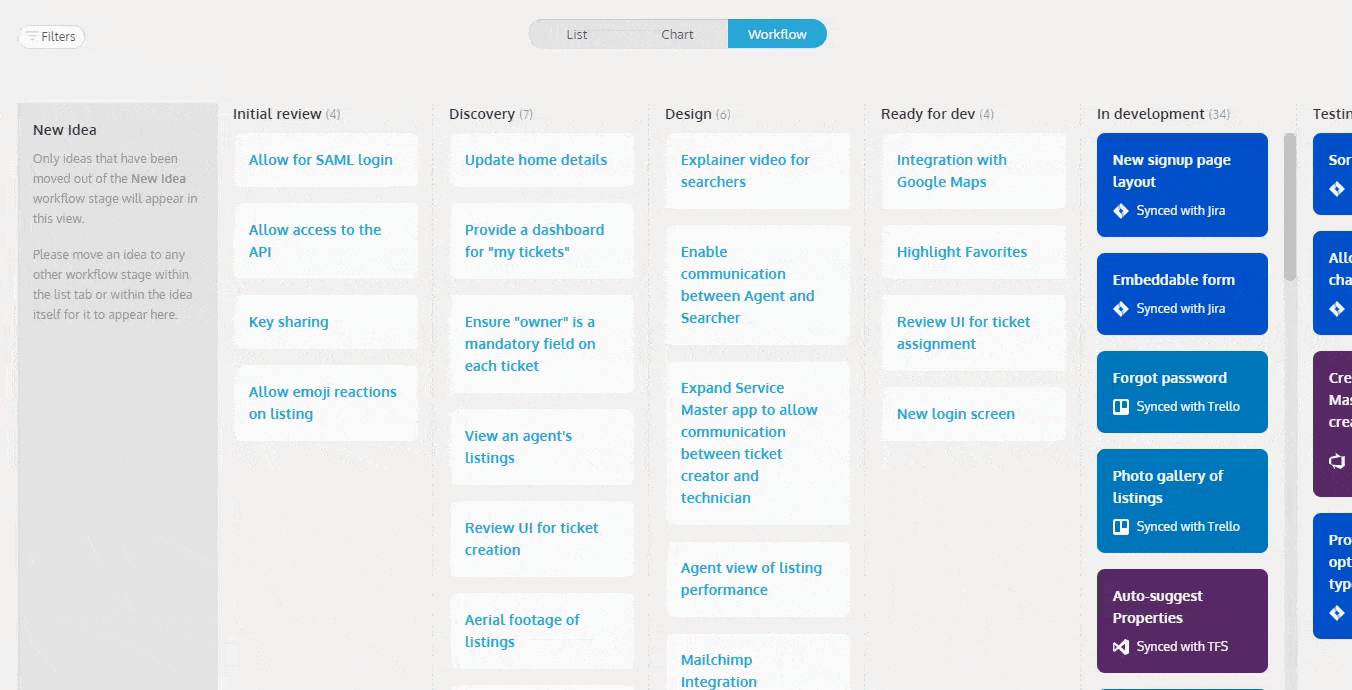Switch to the List view tab
The width and height of the screenshot is (1352, 690).
[x=577, y=34]
